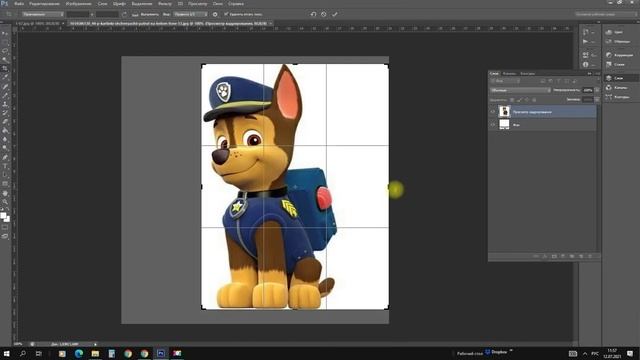Open the crop aspect ratio preset dropdown
Screen dimensions: 640x360
point(42,14)
